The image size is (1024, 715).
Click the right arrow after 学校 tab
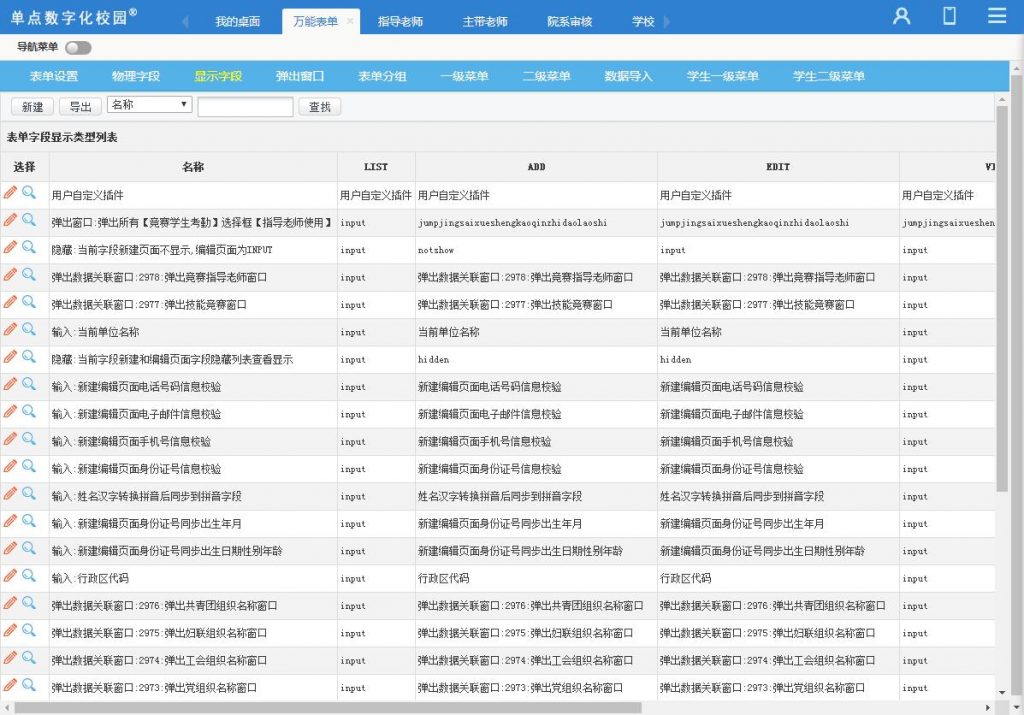pos(666,22)
